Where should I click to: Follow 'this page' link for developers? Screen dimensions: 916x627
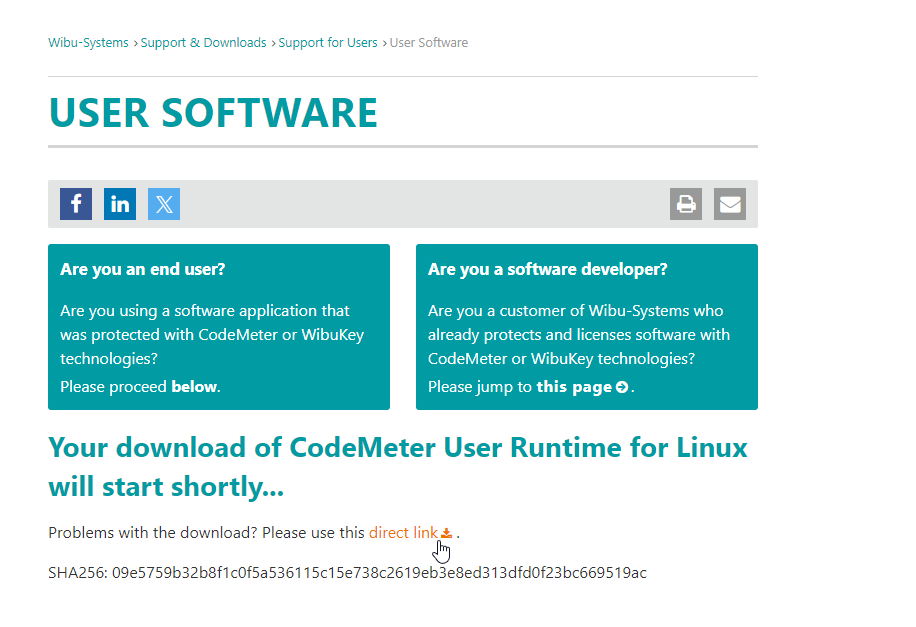(574, 387)
